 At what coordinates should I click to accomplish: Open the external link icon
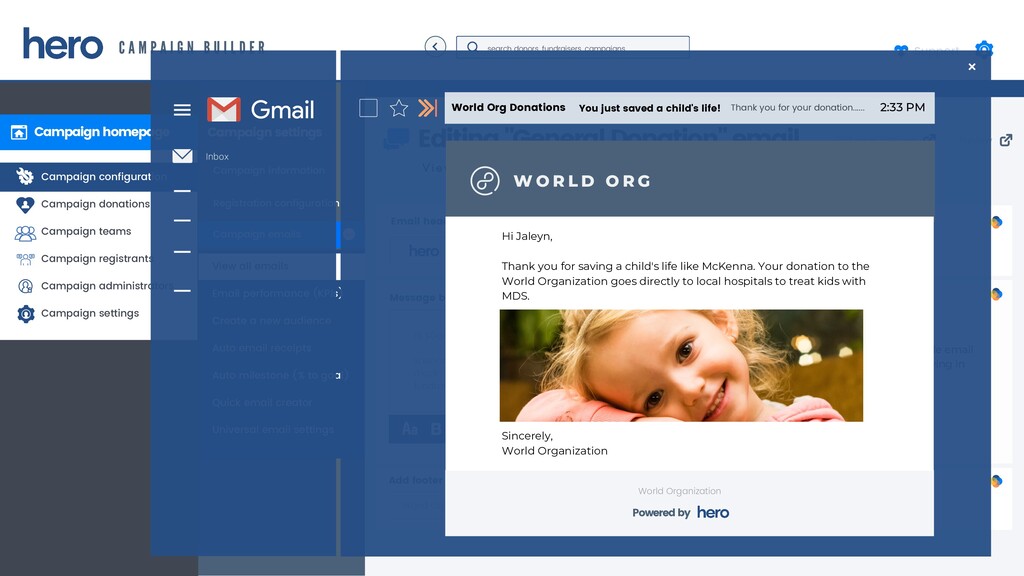[1006, 140]
